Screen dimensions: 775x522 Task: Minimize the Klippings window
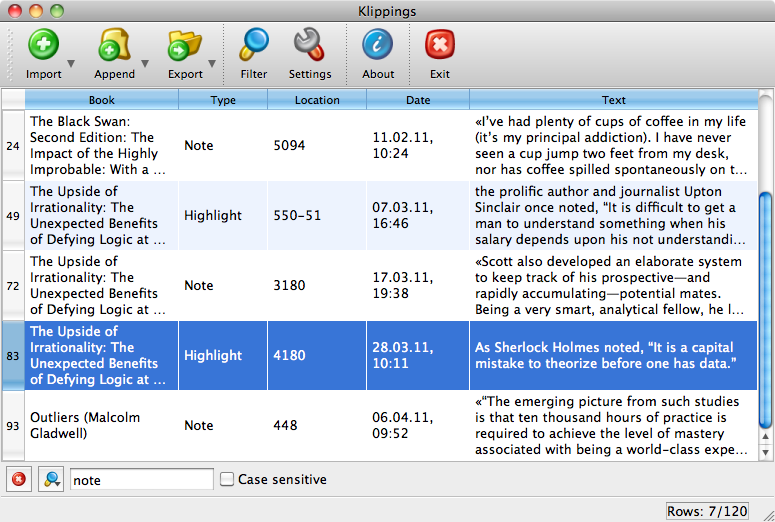tap(36, 11)
